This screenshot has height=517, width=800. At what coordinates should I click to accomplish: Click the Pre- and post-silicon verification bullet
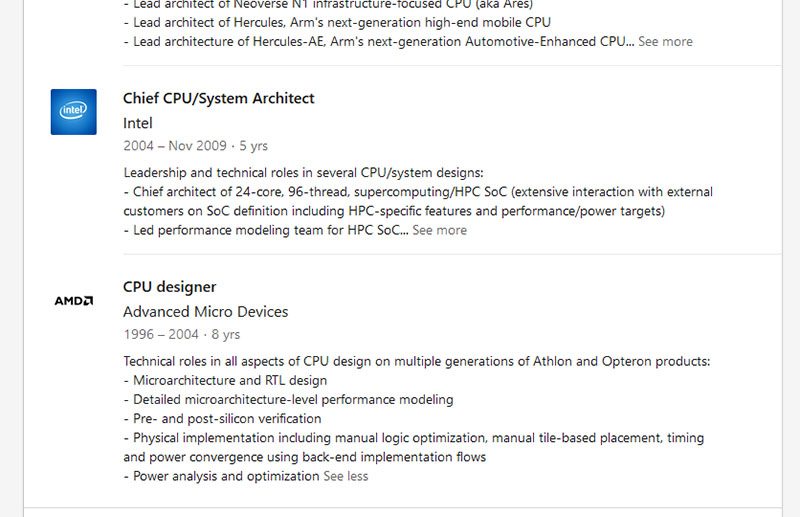click(222, 418)
